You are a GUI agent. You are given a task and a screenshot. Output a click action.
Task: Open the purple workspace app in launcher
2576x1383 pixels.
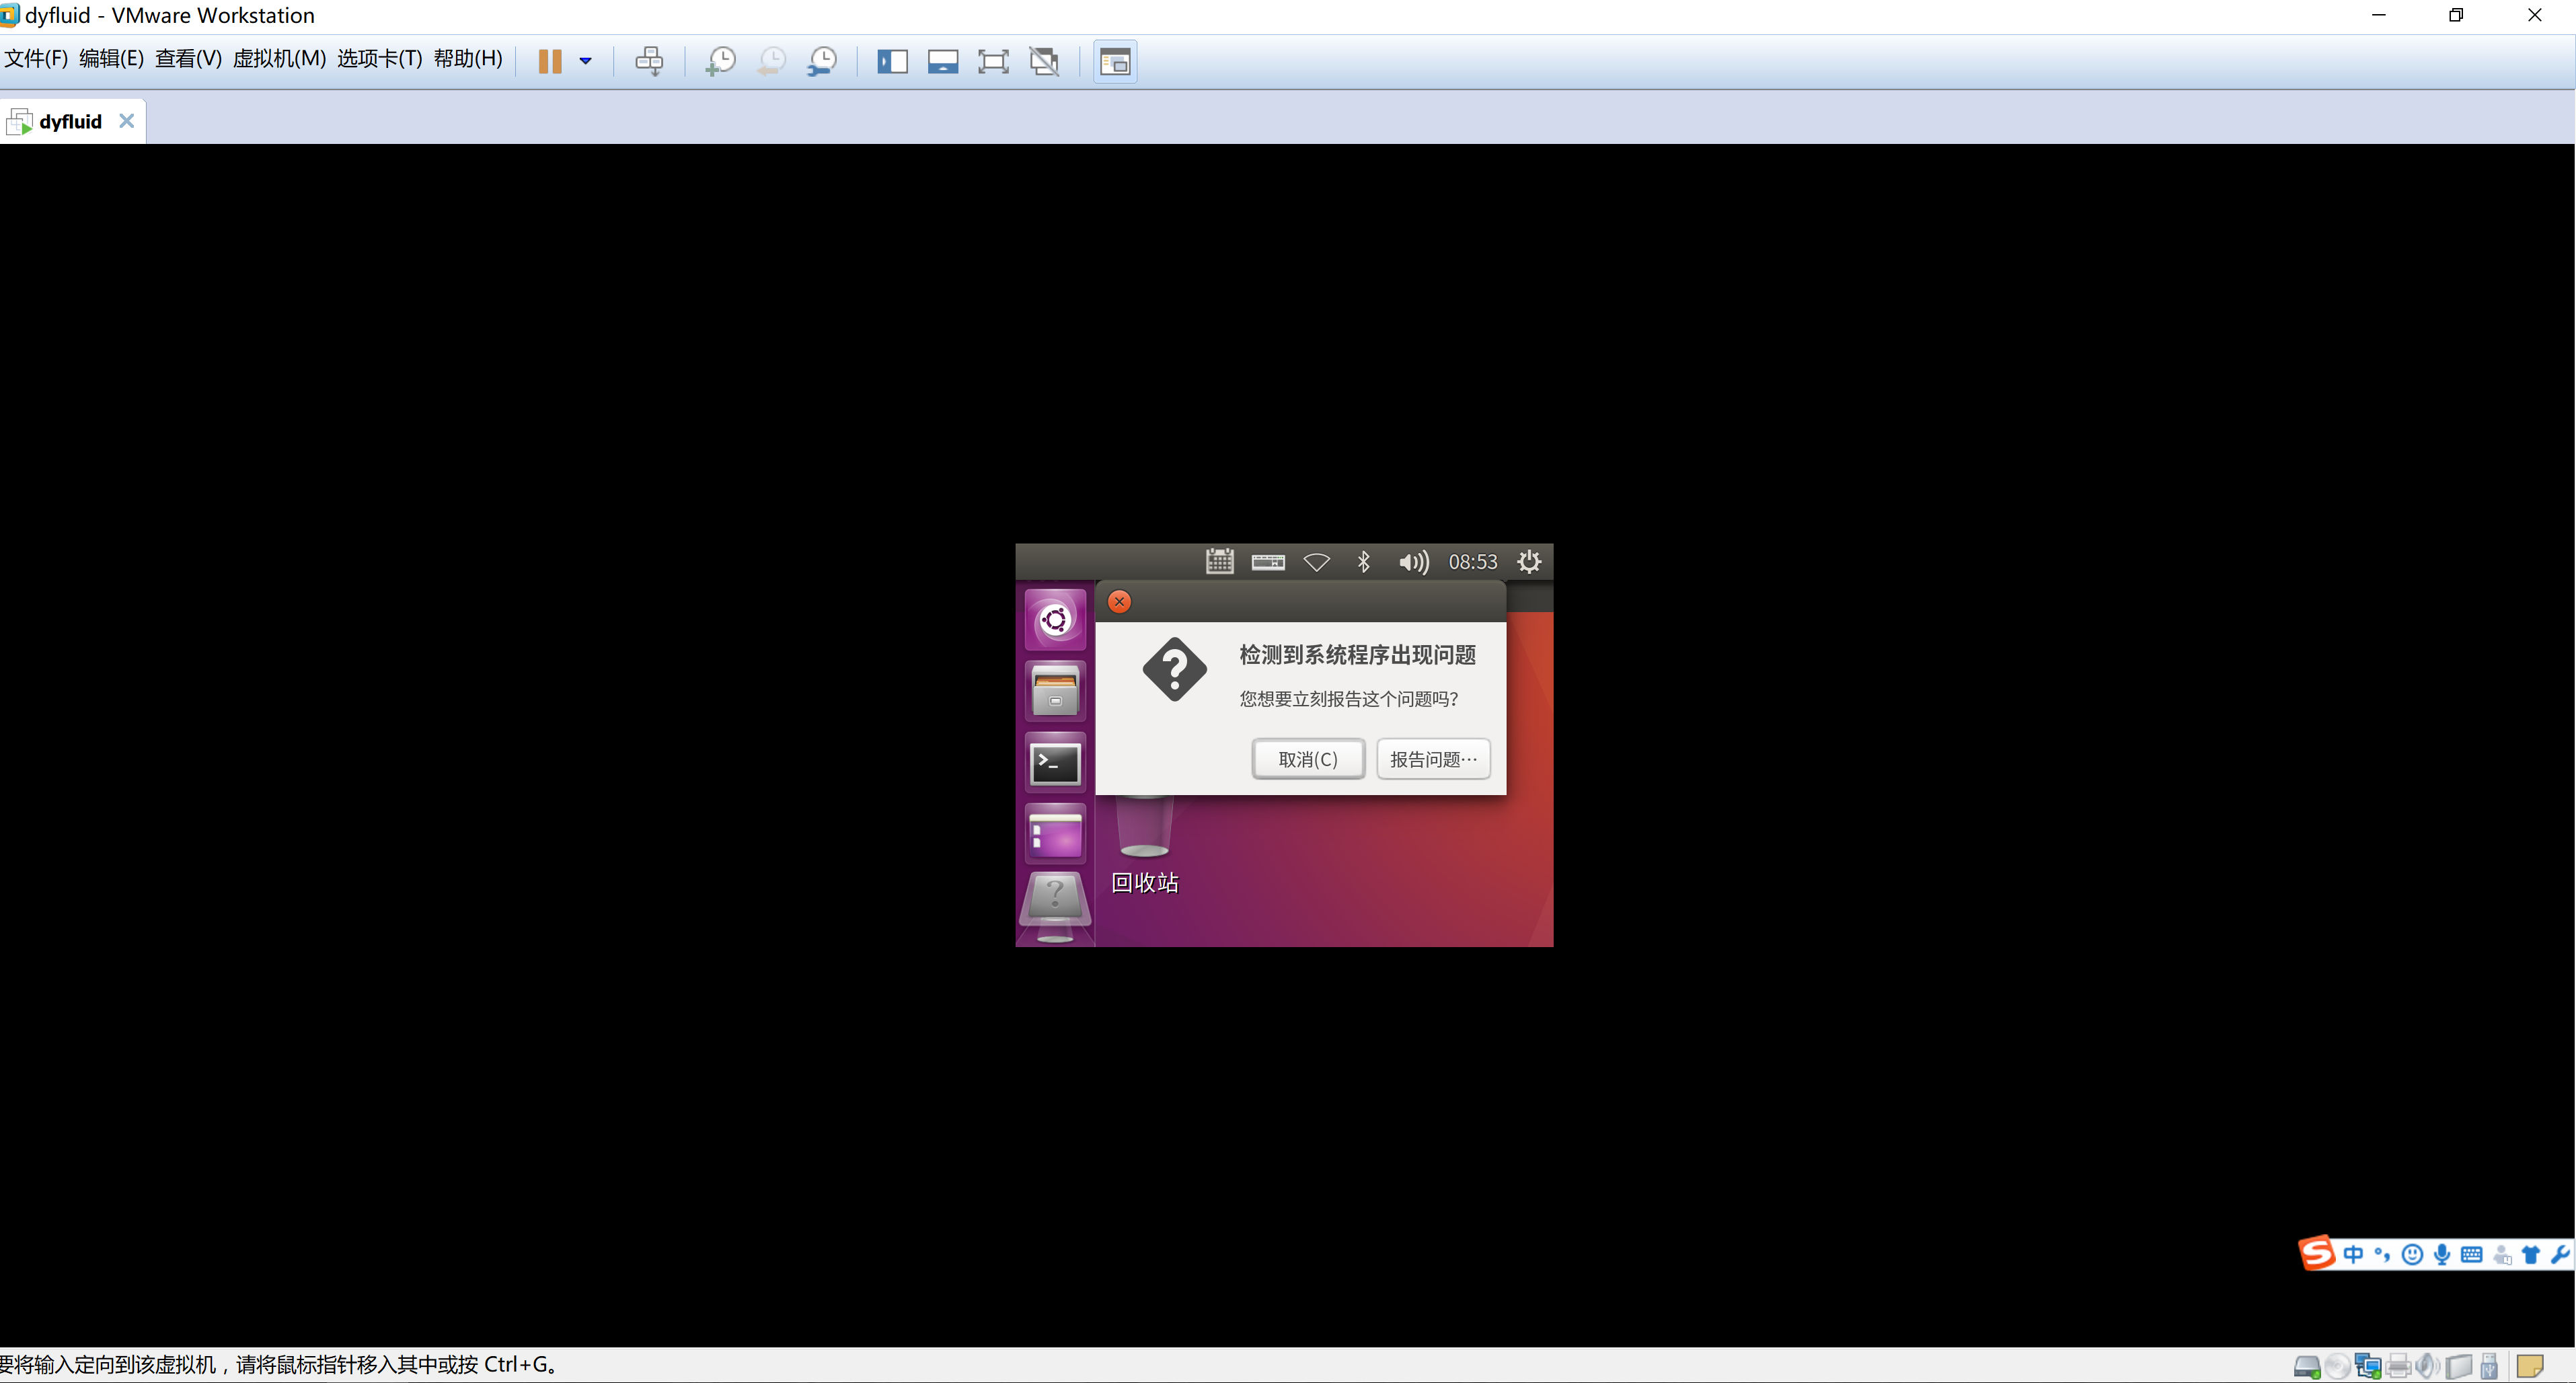point(1055,834)
